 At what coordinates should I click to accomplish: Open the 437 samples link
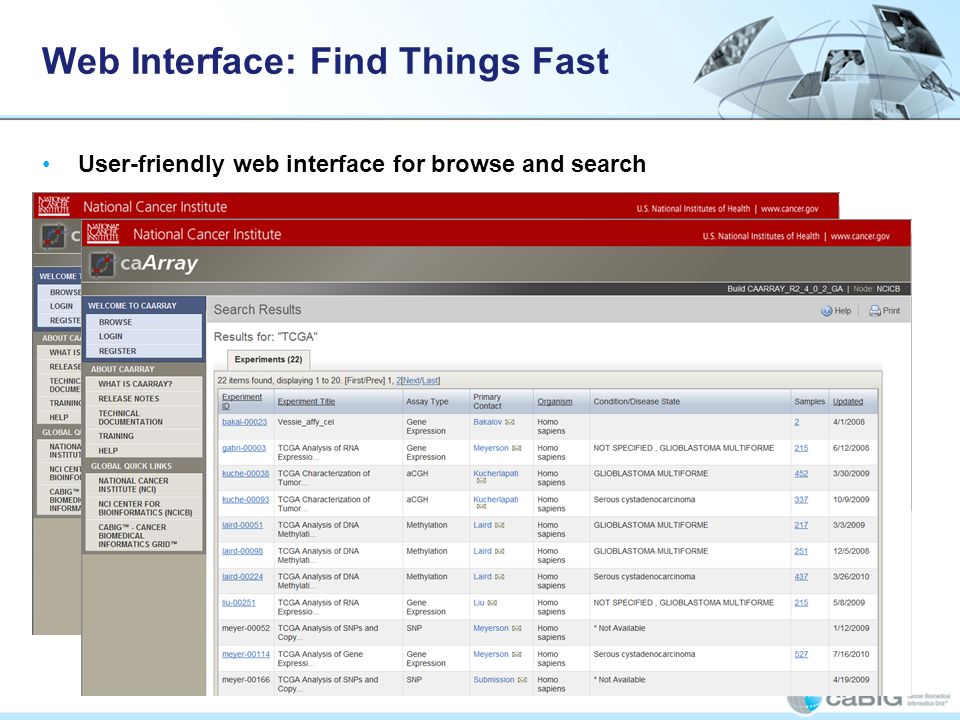point(801,577)
